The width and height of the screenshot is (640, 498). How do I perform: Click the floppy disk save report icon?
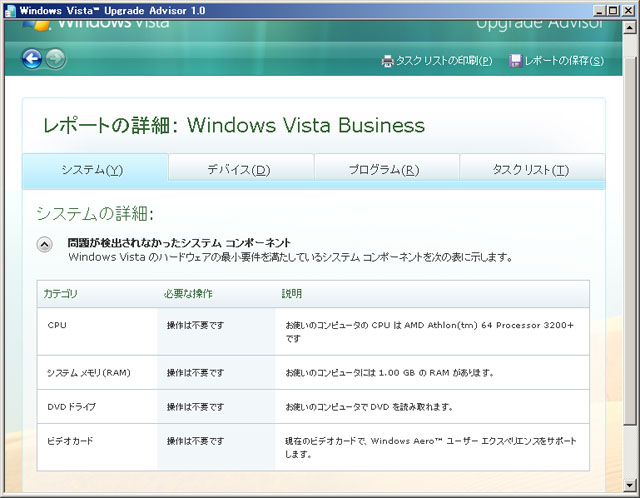click(x=516, y=61)
